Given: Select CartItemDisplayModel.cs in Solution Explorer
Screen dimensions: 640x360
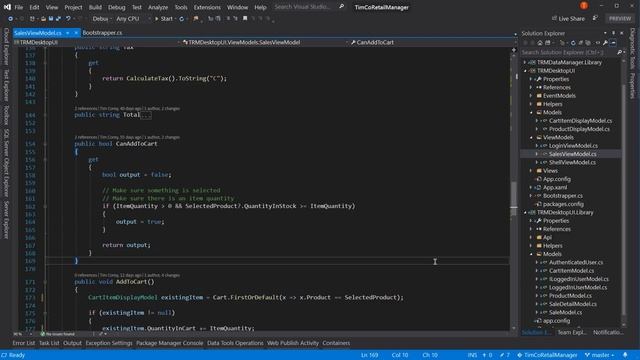Looking at the screenshot, I should point(580,121).
